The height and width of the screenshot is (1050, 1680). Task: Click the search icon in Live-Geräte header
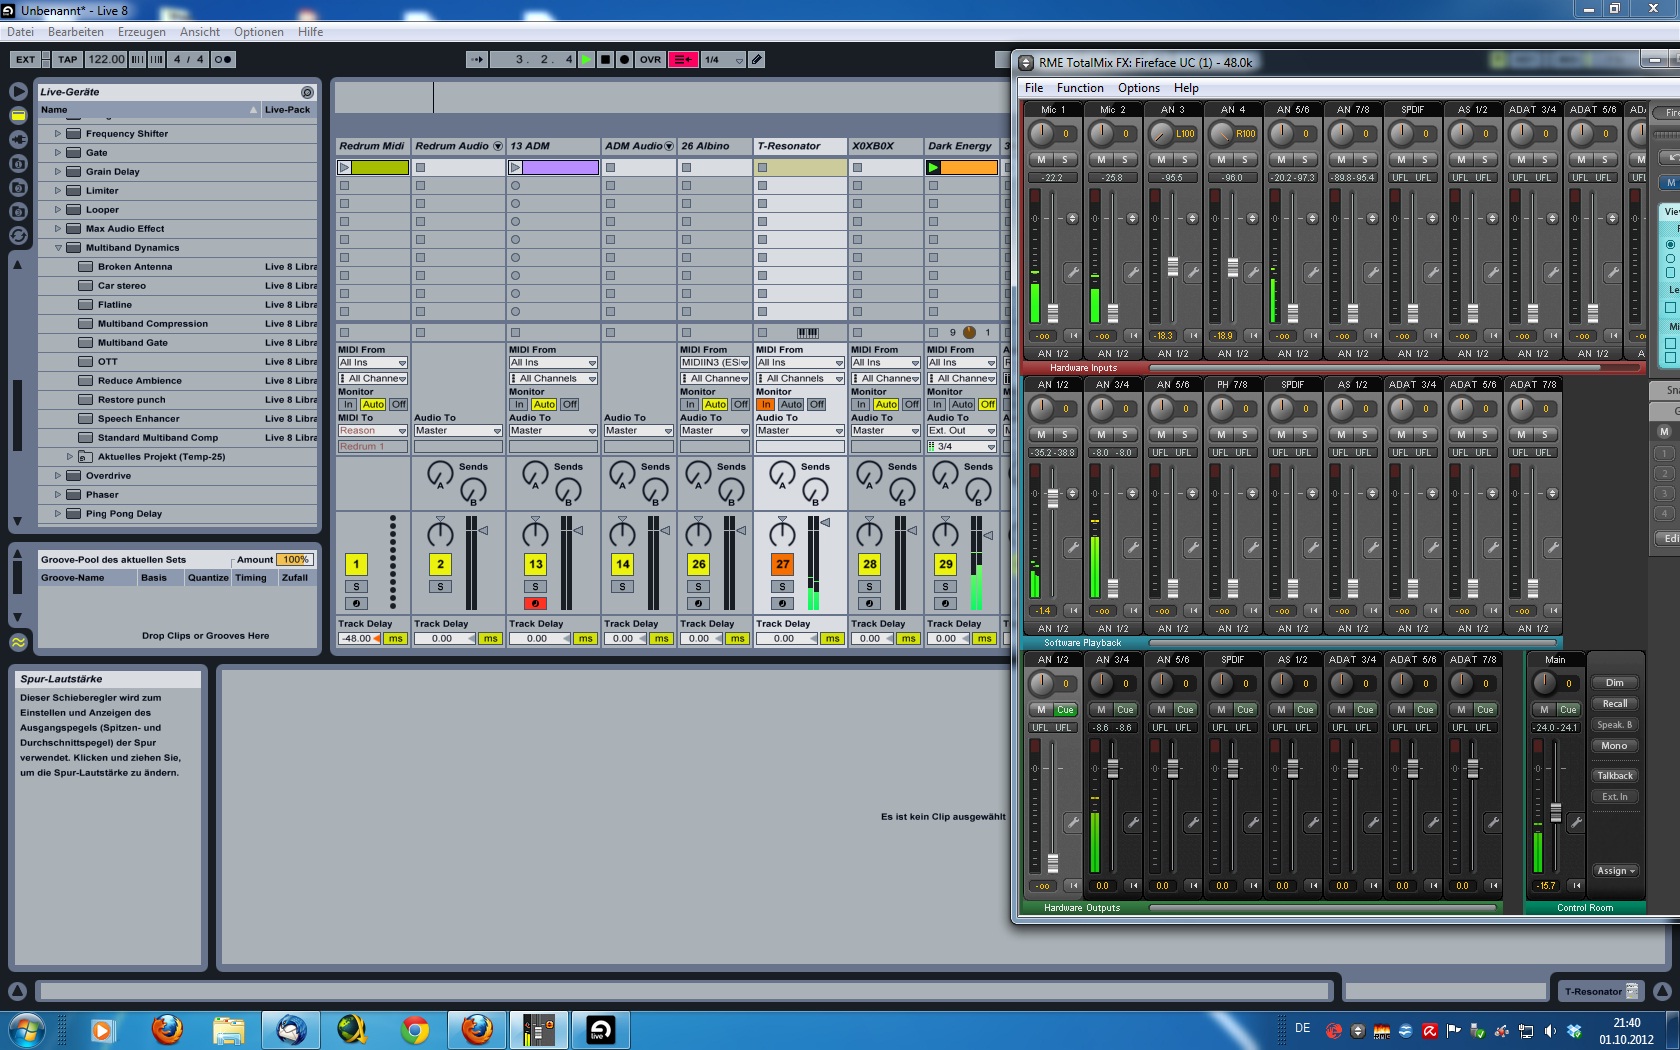pyautogui.click(x=307, y=92)
